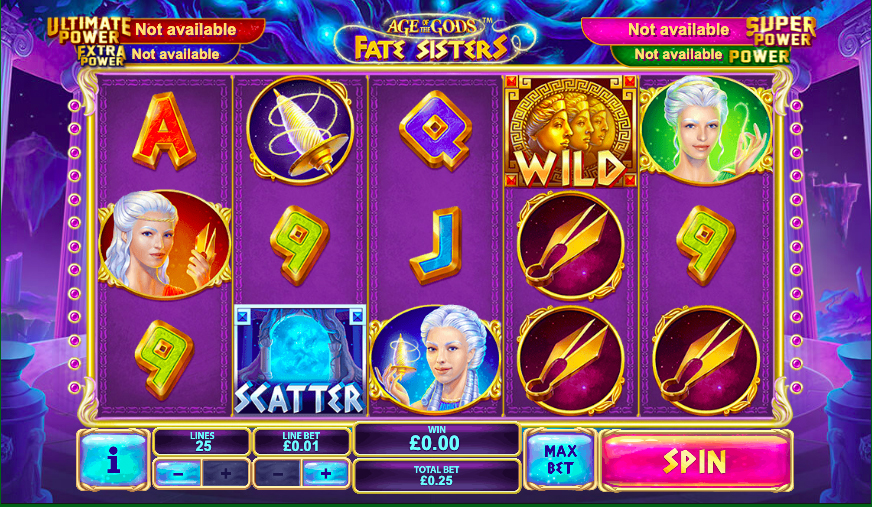Select the spindle symbol on reel two
The width and height of the screenshot is (872, 507).
click(x=300, y=131)
